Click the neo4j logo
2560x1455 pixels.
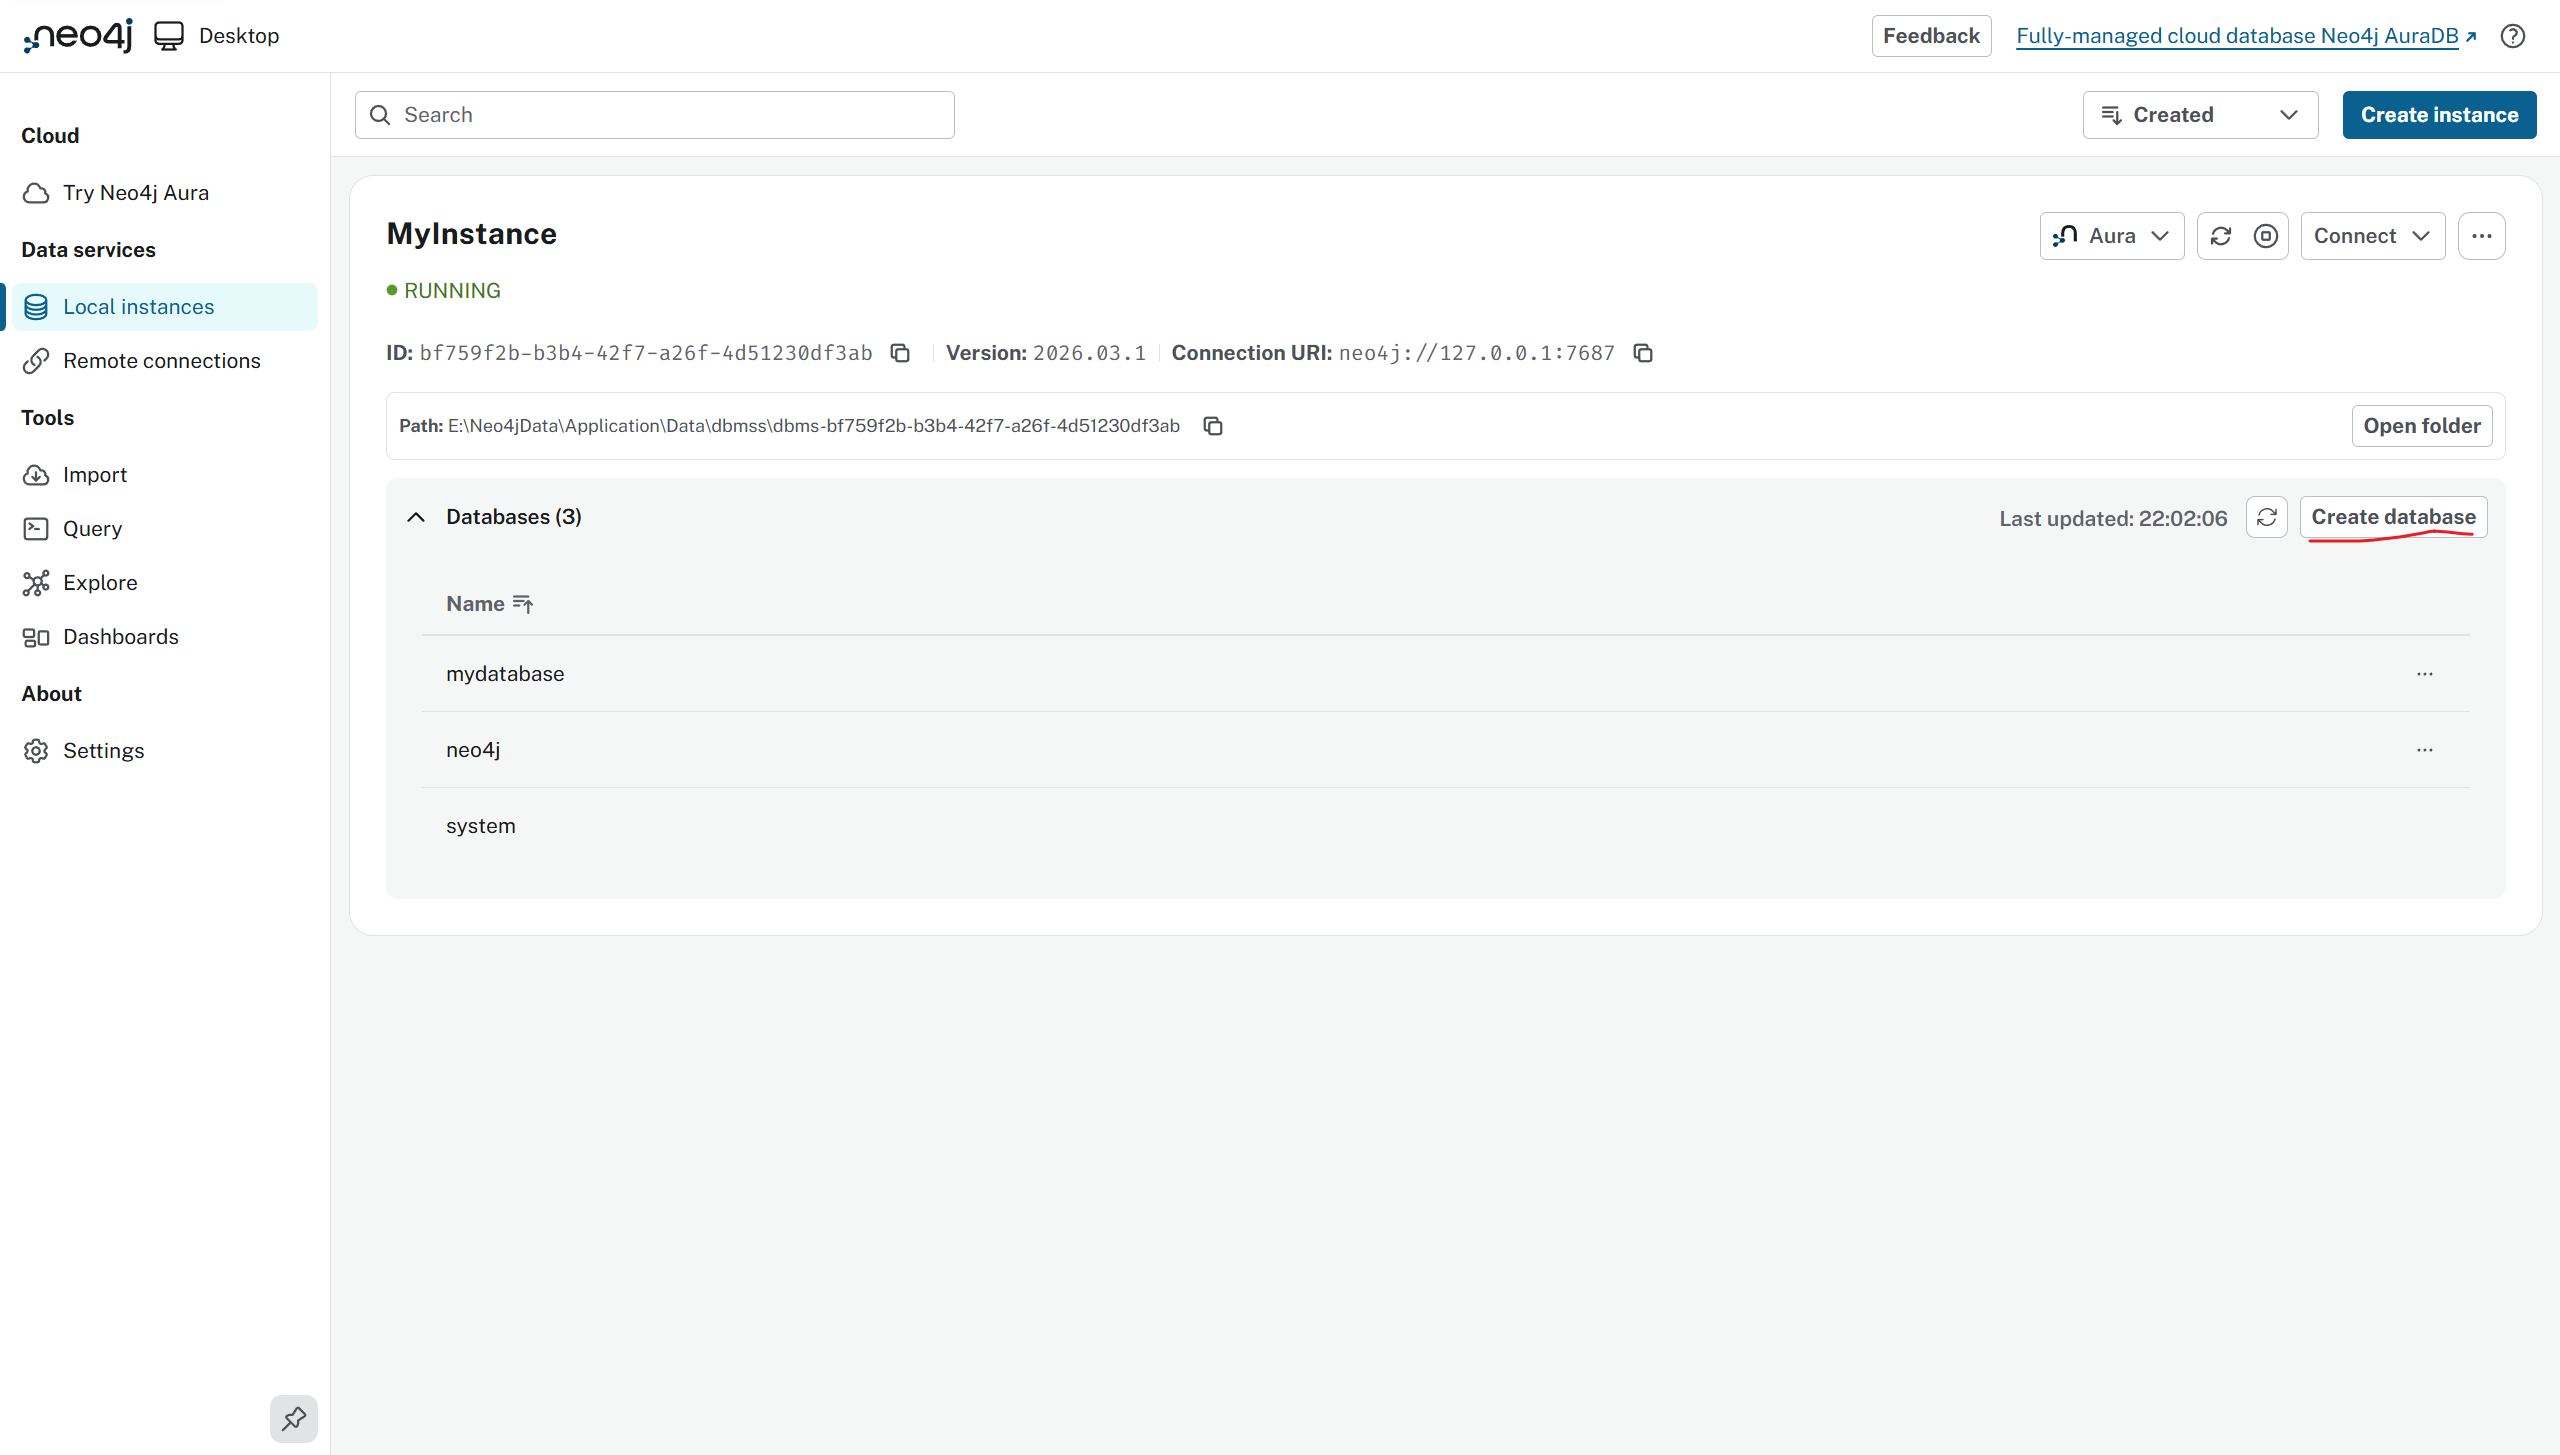coord(78,36)
